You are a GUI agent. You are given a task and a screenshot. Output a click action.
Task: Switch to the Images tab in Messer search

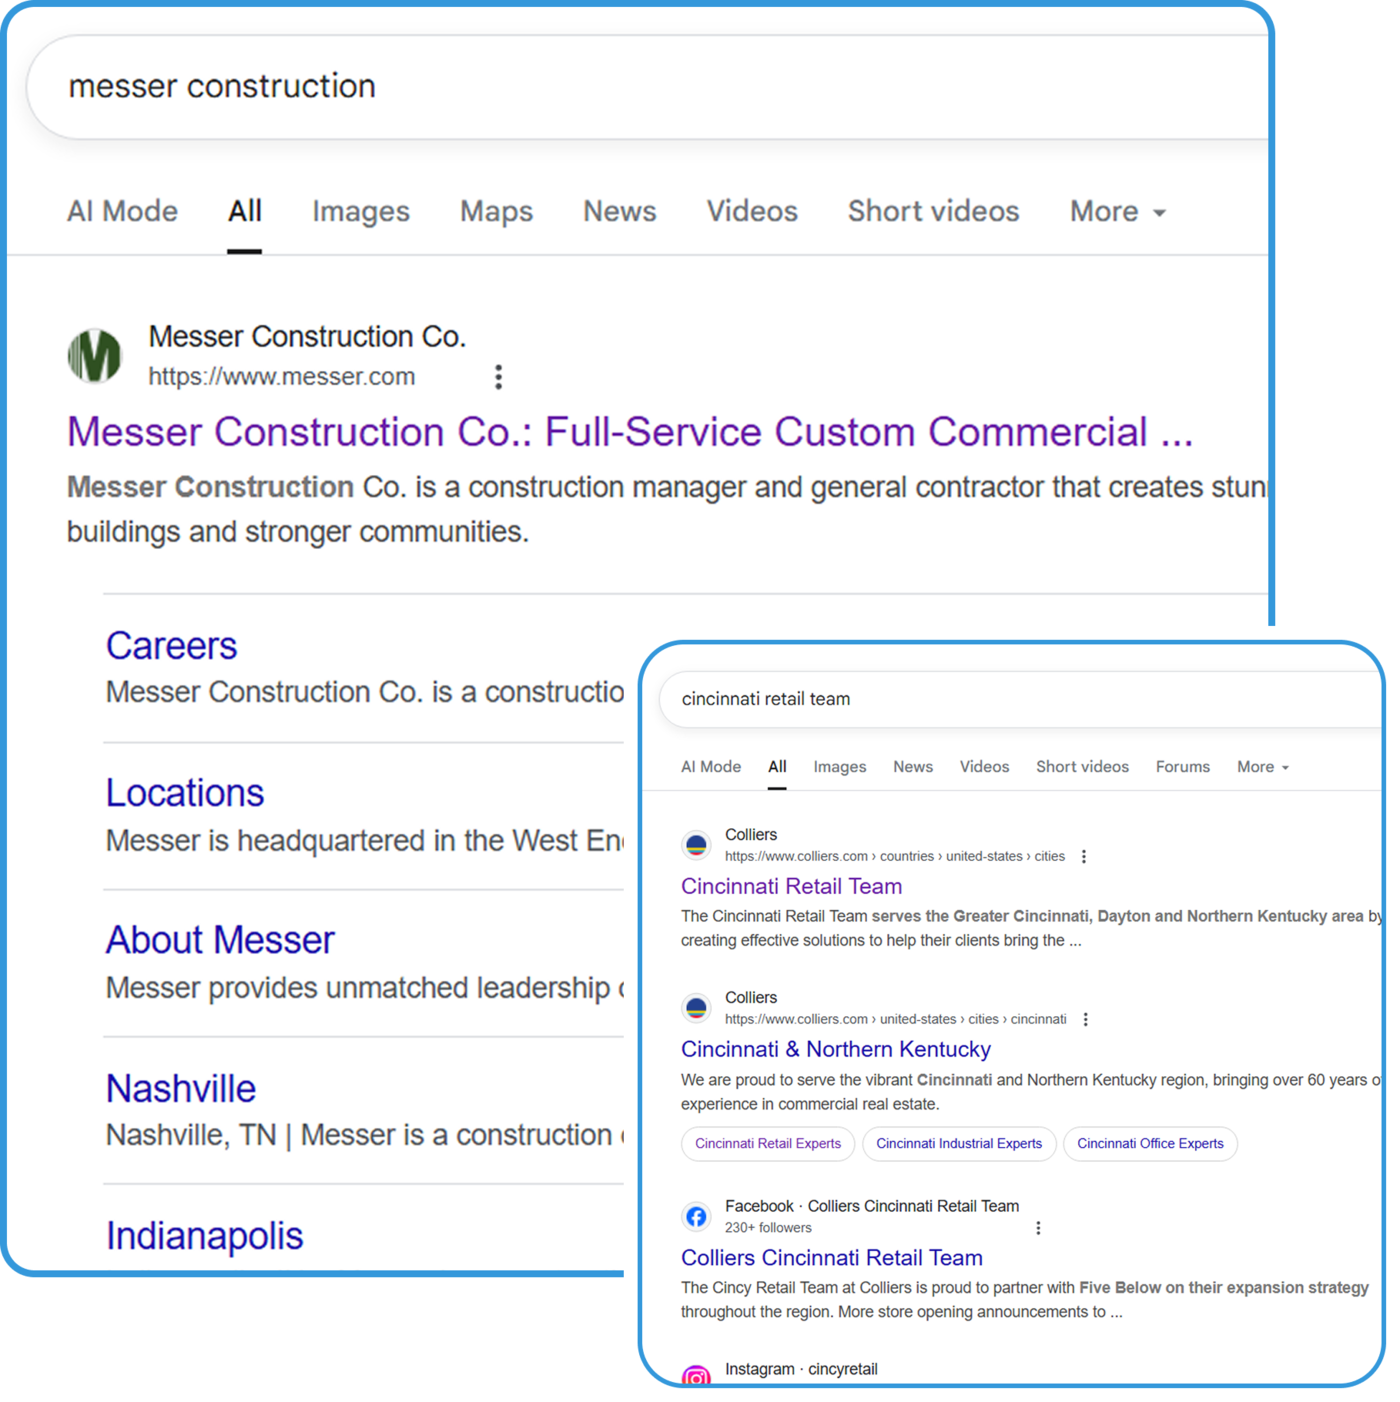(x=361, y=212)
